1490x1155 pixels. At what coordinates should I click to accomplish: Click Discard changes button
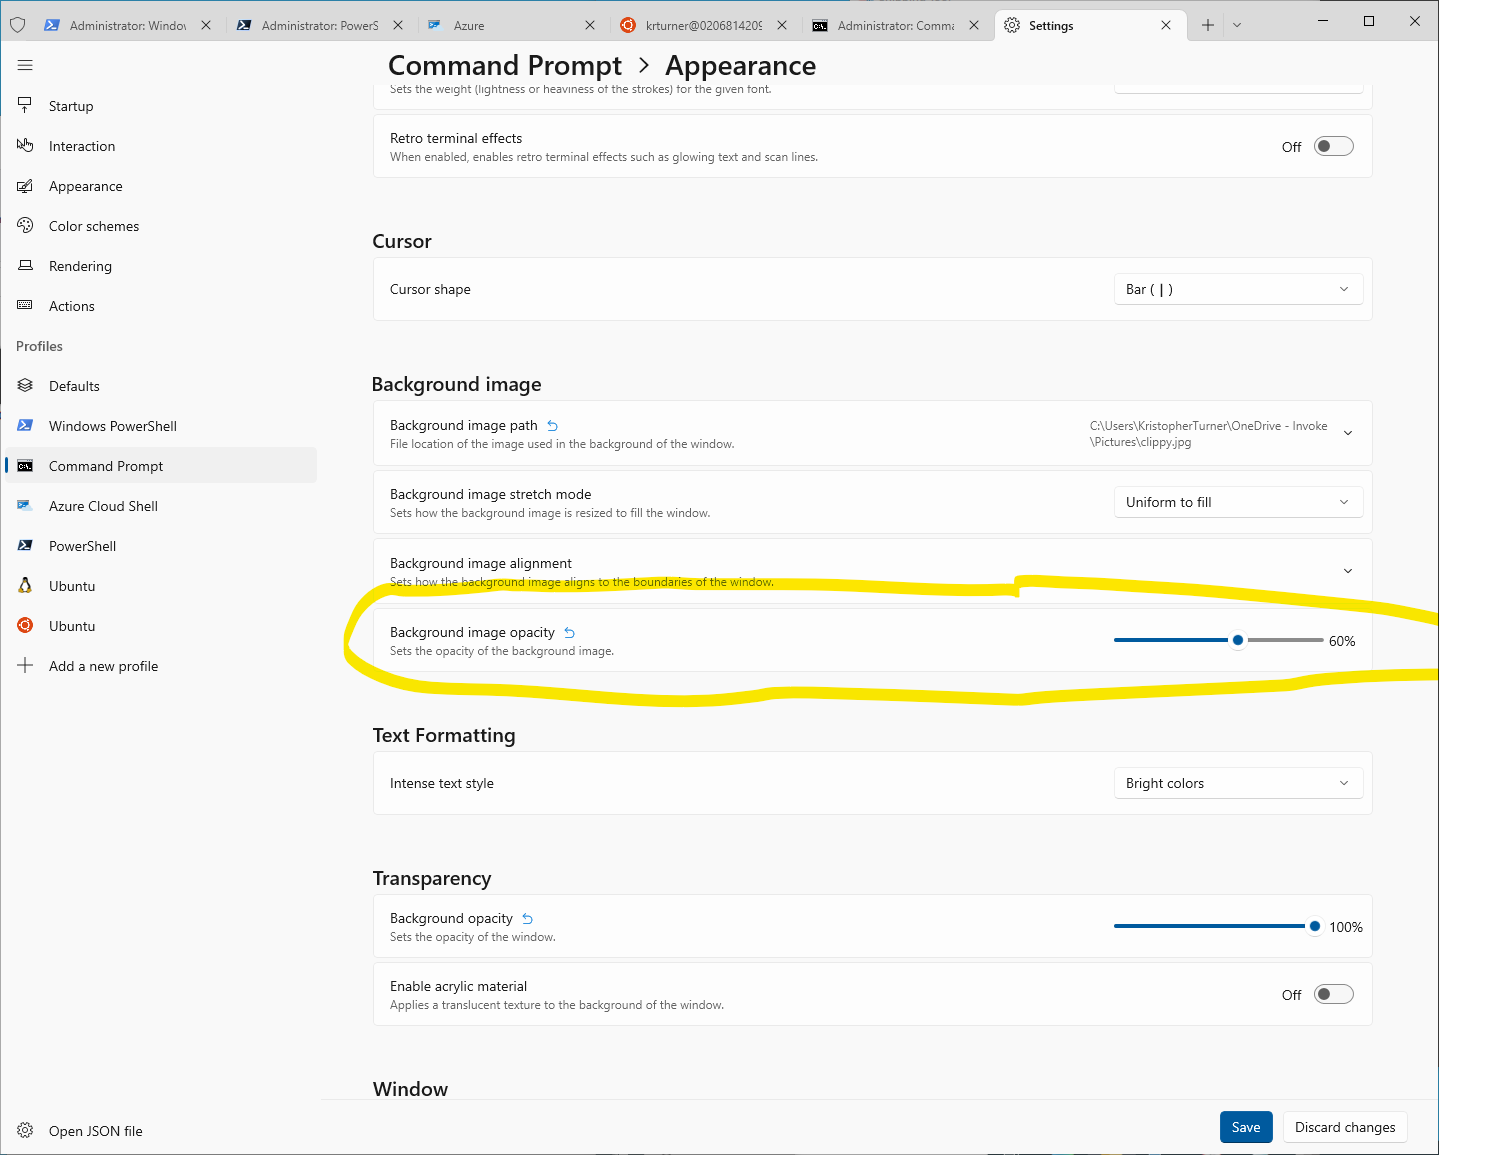pyautogui.click(x=1344, y=1127)
